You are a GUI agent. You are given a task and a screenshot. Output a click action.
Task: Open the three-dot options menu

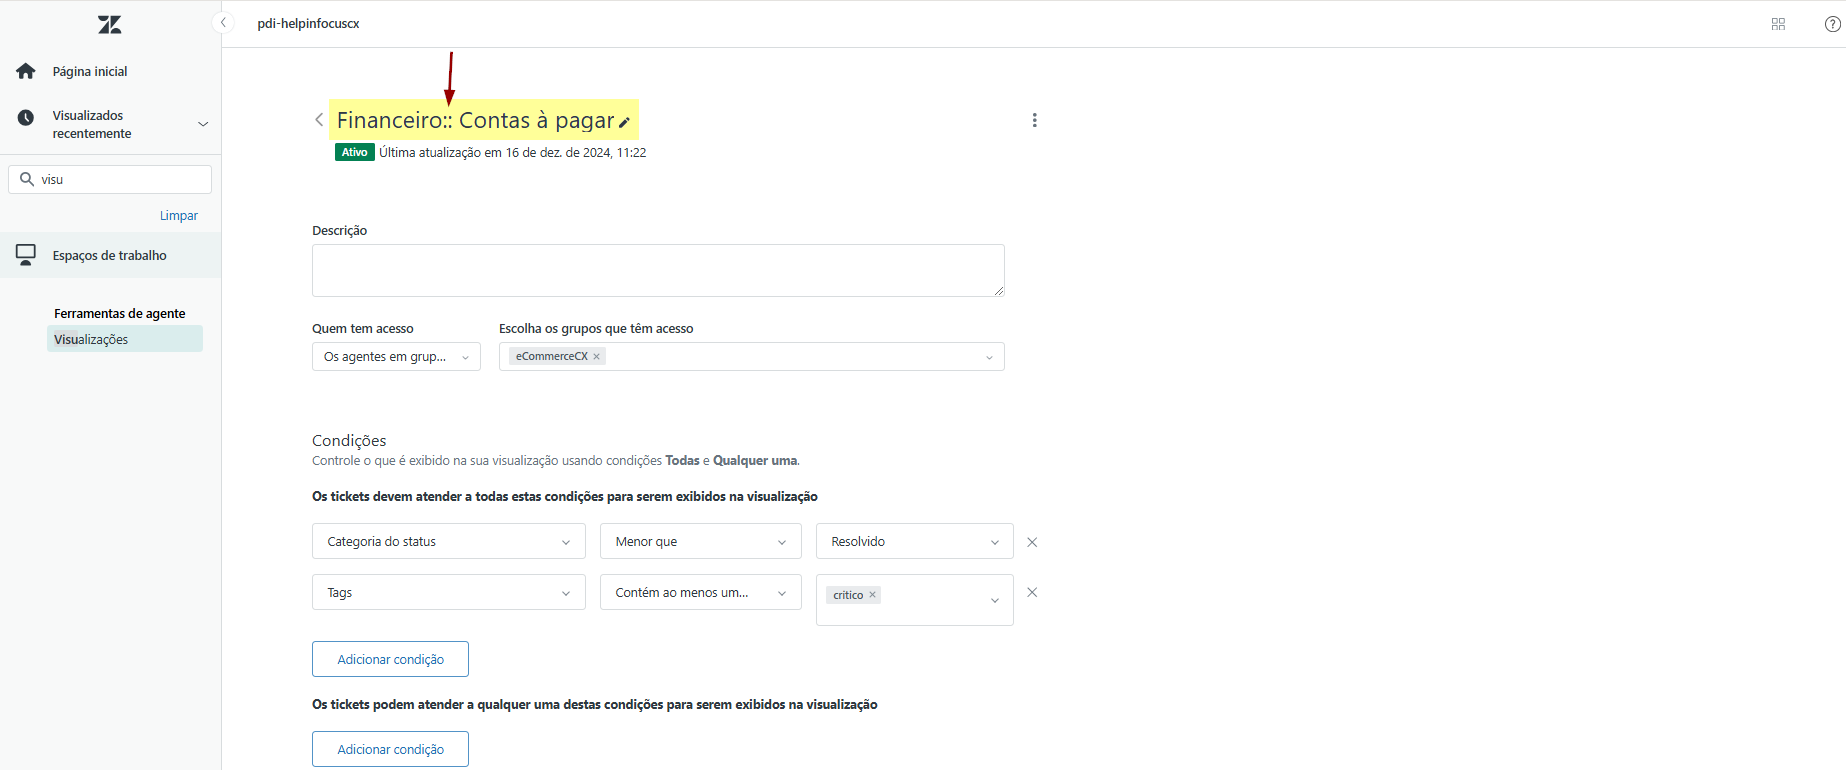1034,120
